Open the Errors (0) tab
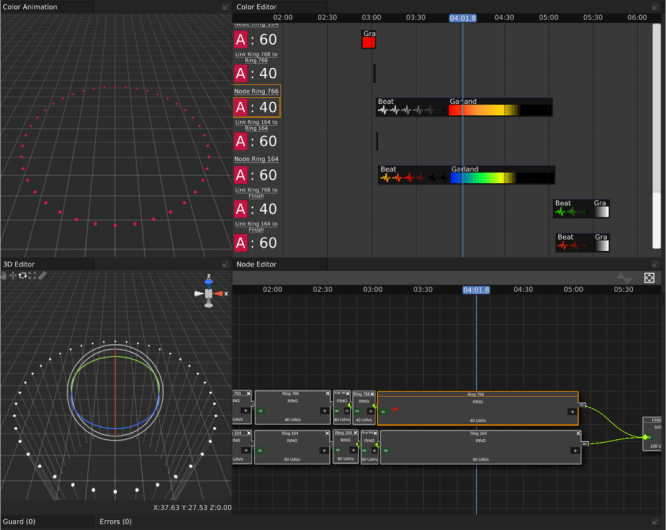The image size is (666, 530). tap(116, 522)
